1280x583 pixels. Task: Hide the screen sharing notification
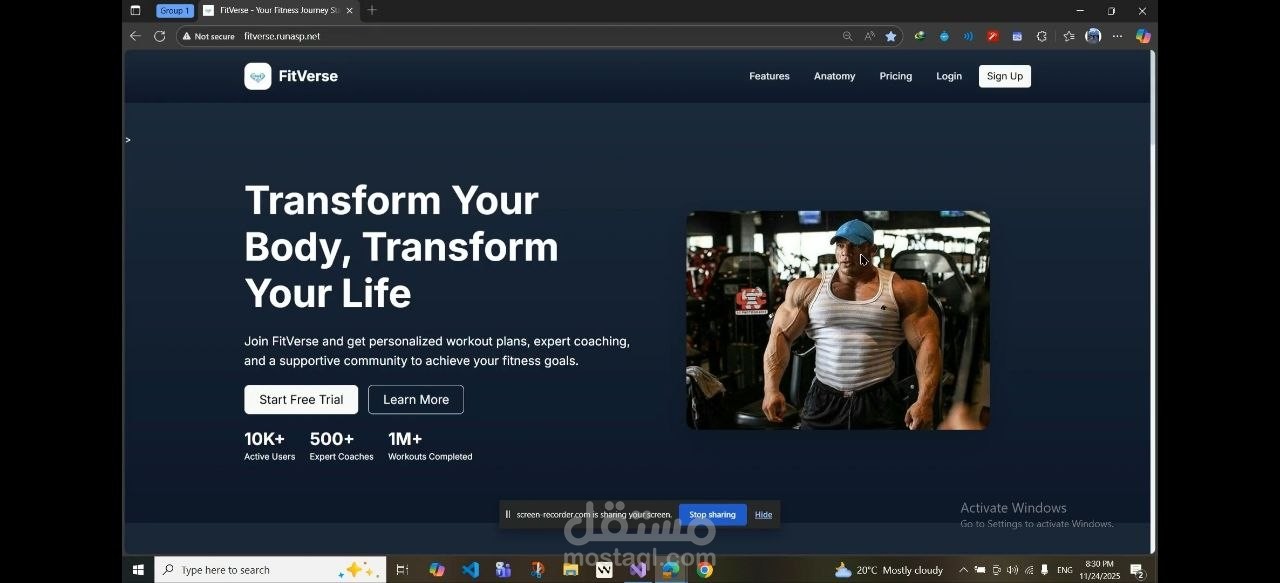click(x=763, y=515)
